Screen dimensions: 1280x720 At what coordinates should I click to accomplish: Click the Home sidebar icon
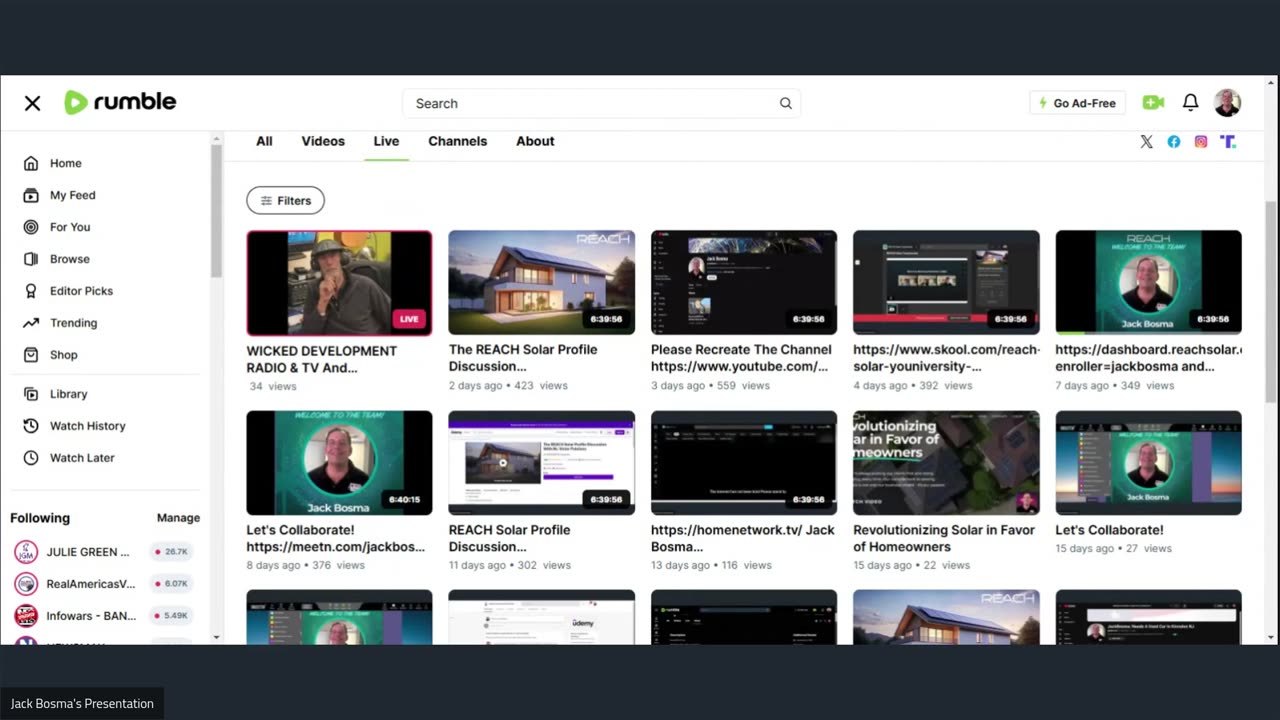coord(31,163)
